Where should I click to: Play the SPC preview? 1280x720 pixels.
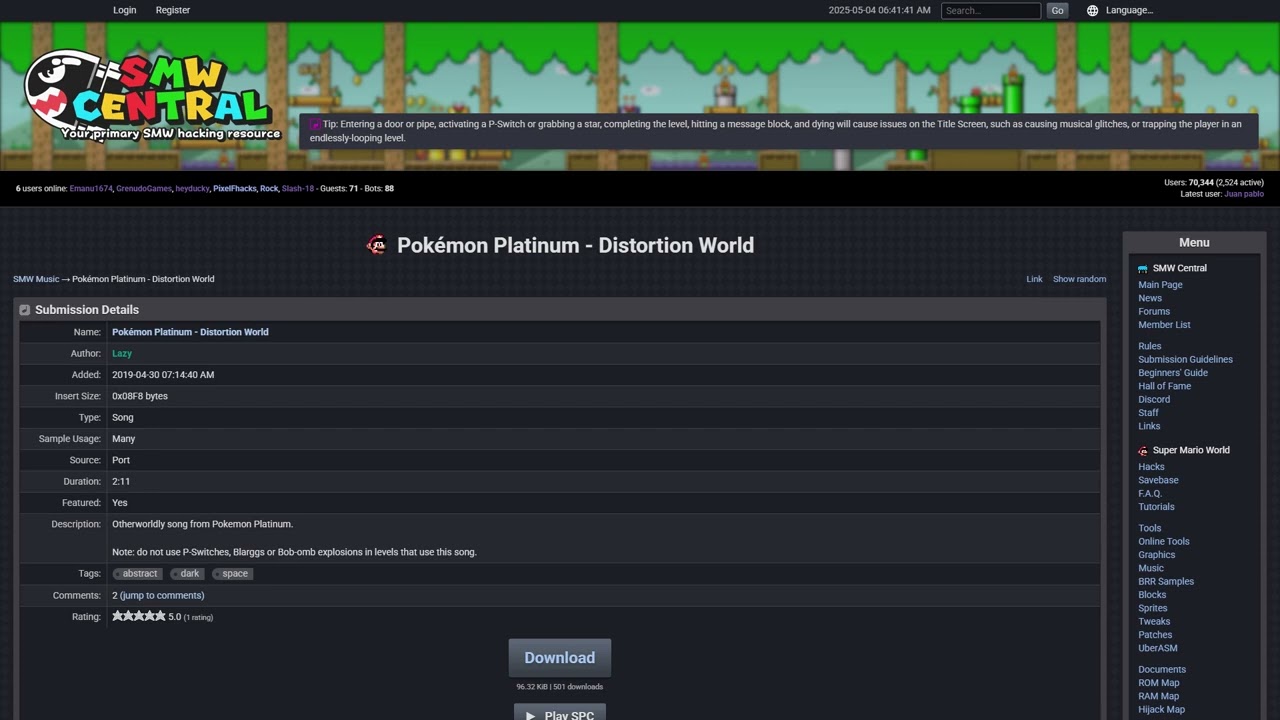560,712
